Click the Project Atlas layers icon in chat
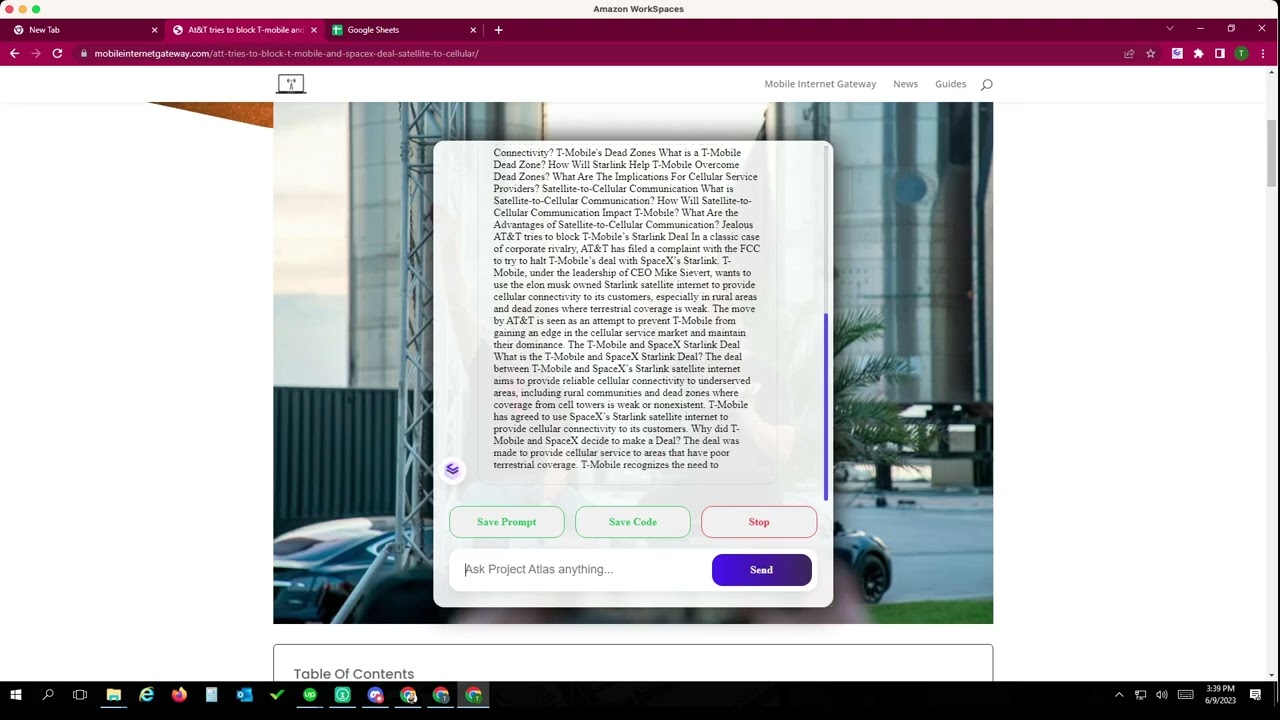The height and width of the screenshot is (720, 1280). (x=452, y=469)
